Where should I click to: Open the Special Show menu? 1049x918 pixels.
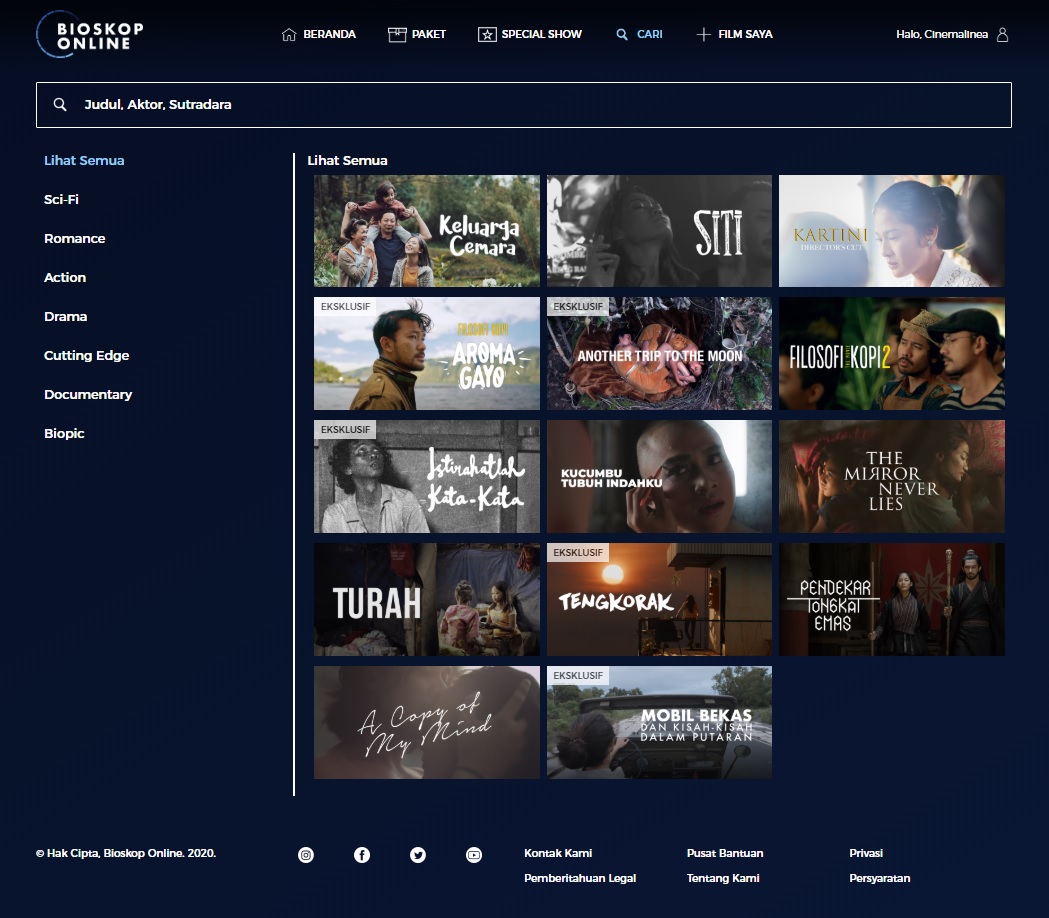point(542,34)
